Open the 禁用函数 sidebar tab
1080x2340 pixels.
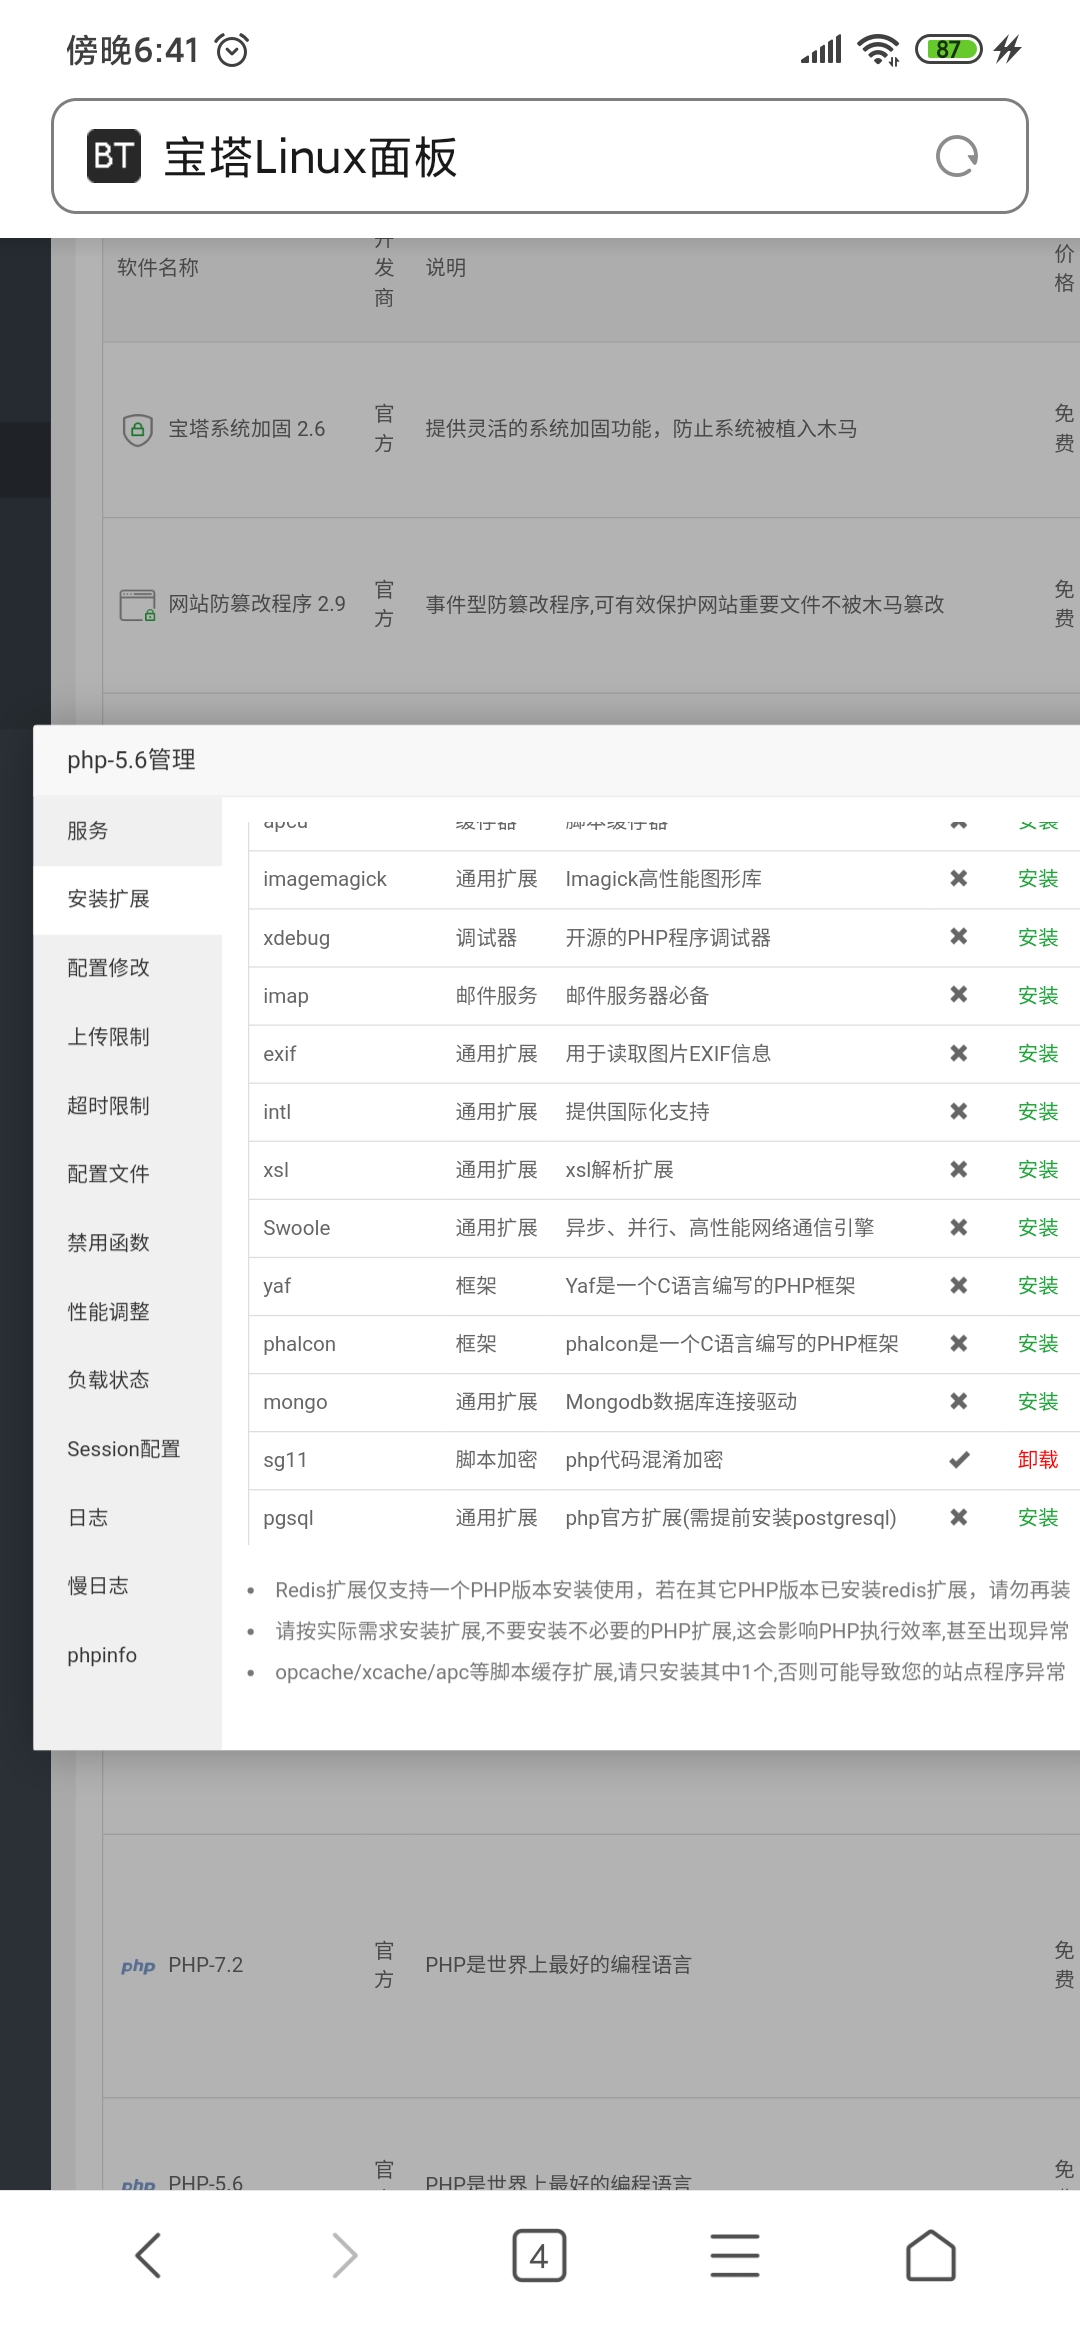pos(128,1243)
